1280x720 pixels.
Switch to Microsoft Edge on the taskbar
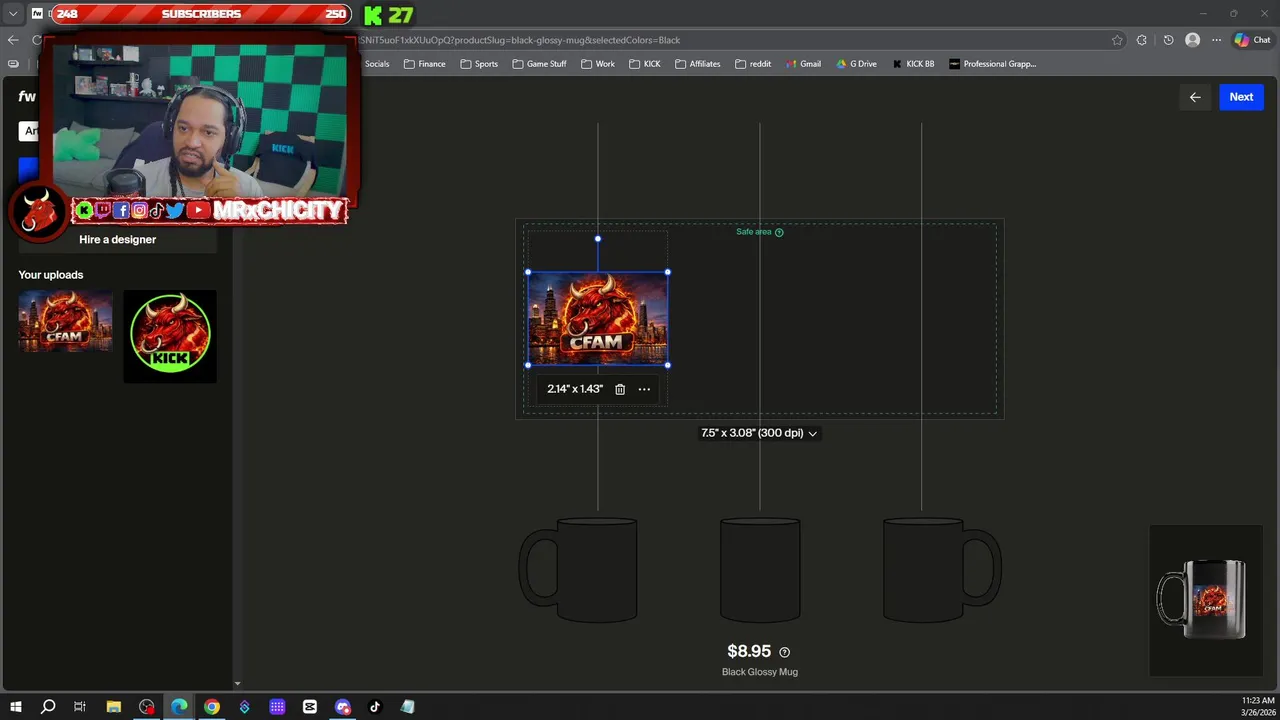coord(179,707)
